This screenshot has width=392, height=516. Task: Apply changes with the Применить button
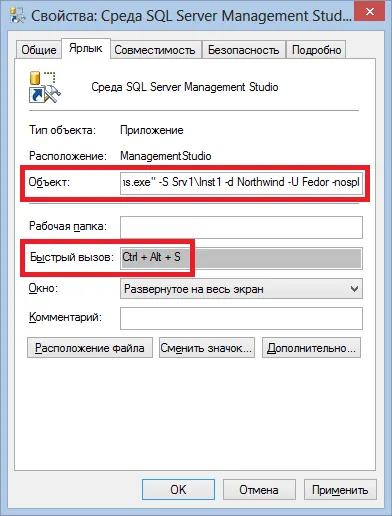tap(340, 490)
